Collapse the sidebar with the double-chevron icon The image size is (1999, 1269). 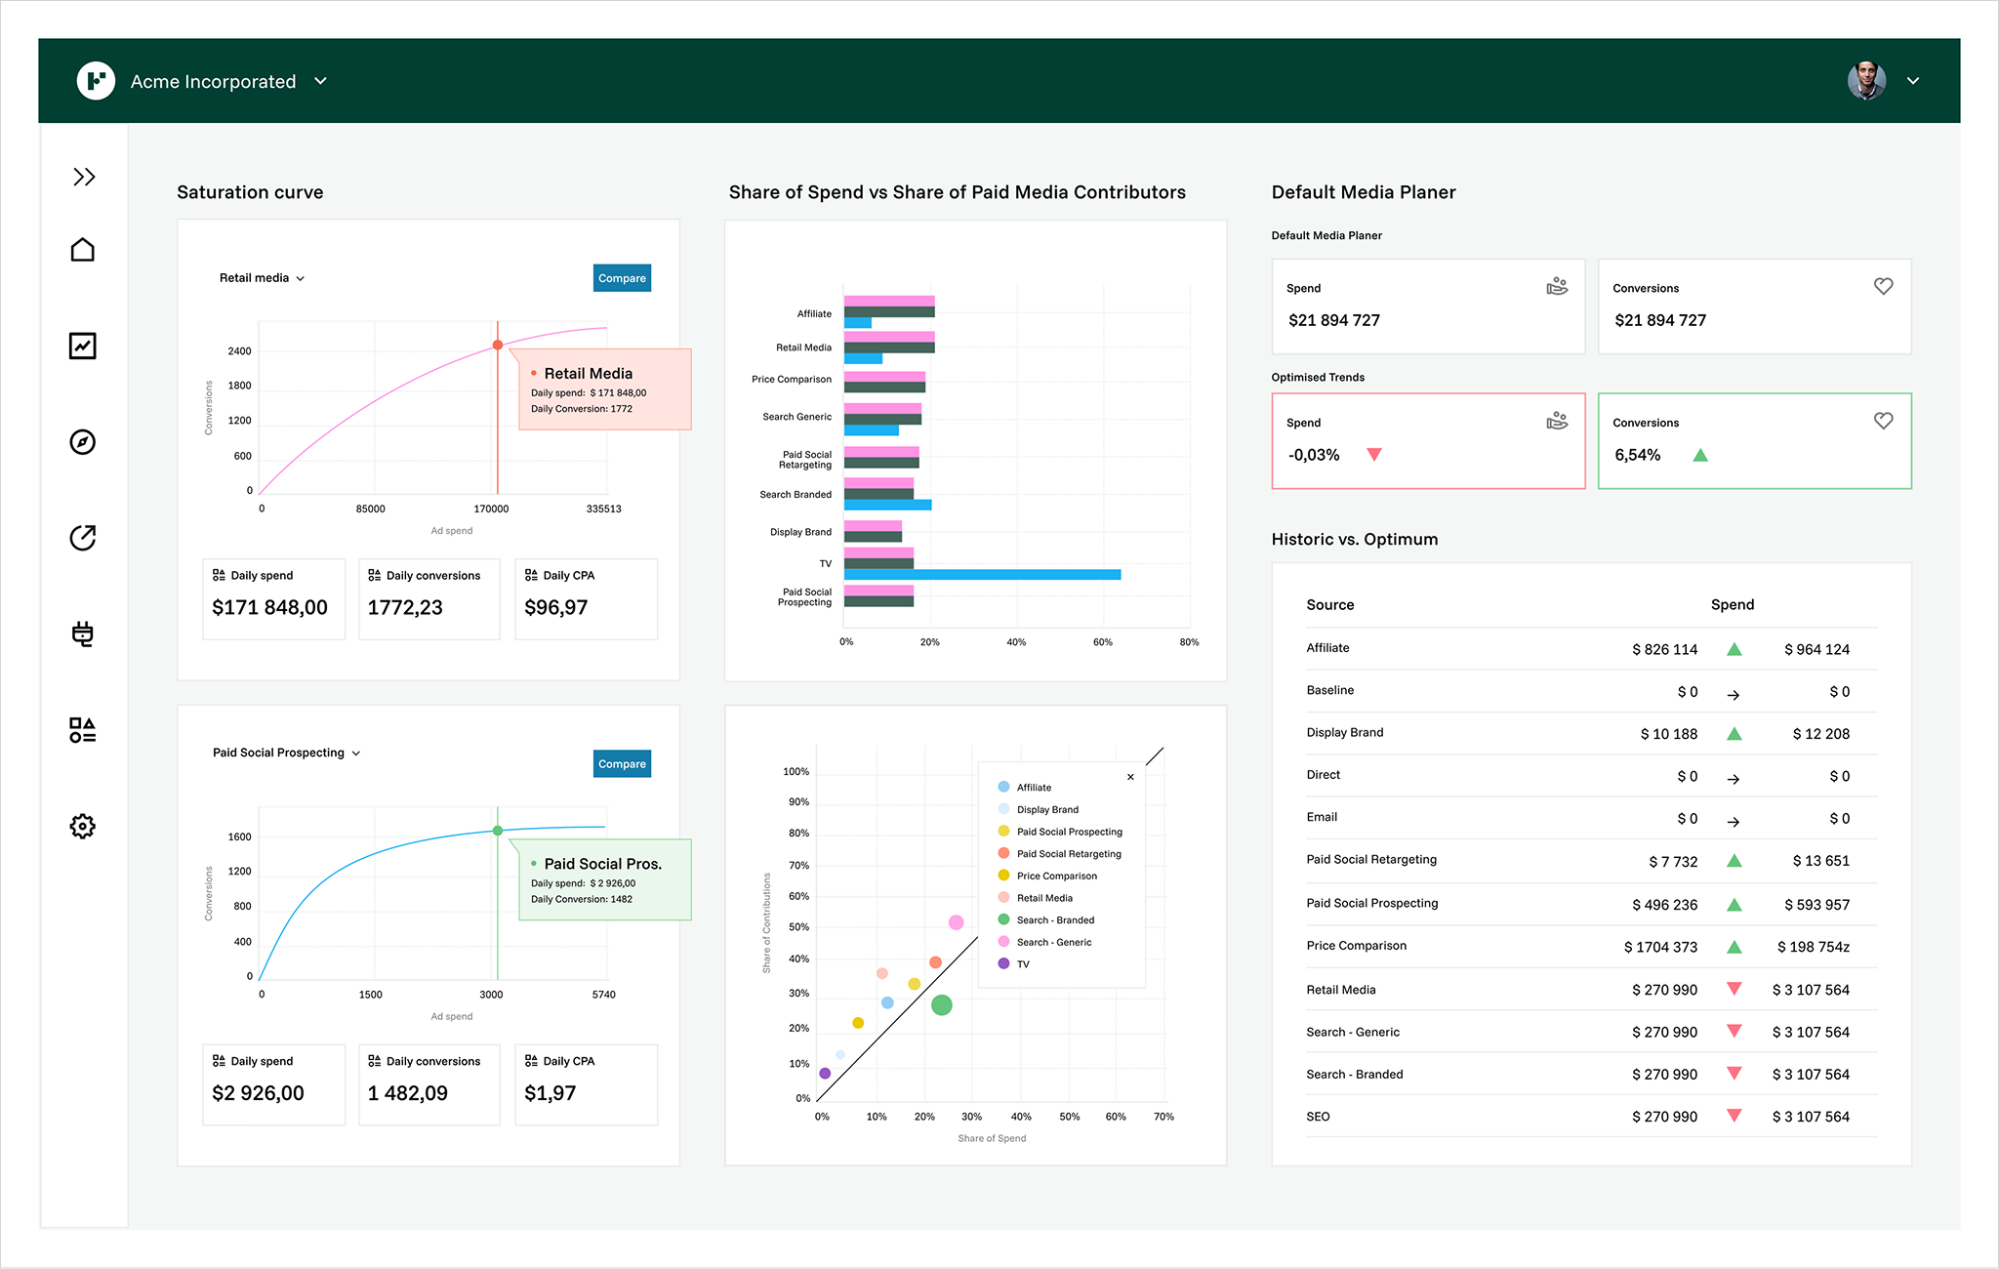(84, 176)
